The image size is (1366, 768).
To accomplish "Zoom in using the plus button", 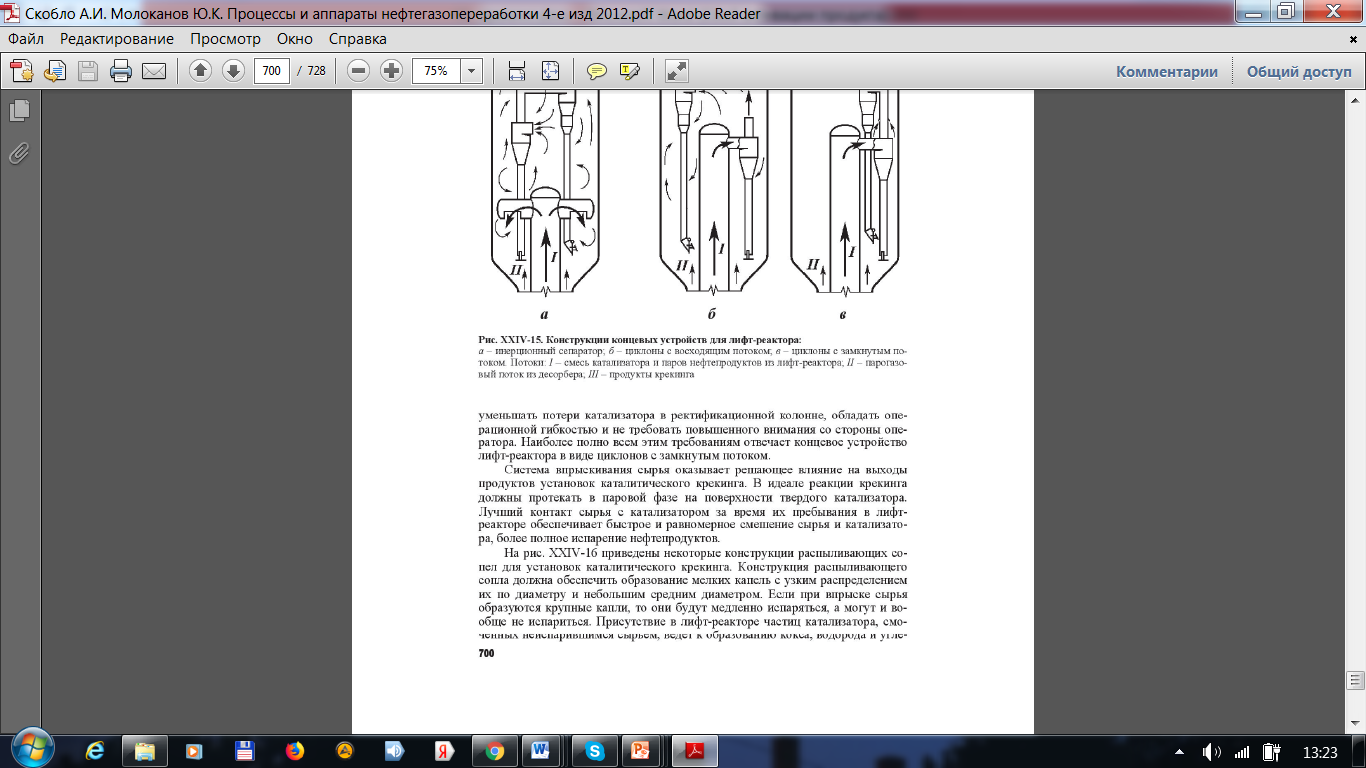I will pos(391,71).
